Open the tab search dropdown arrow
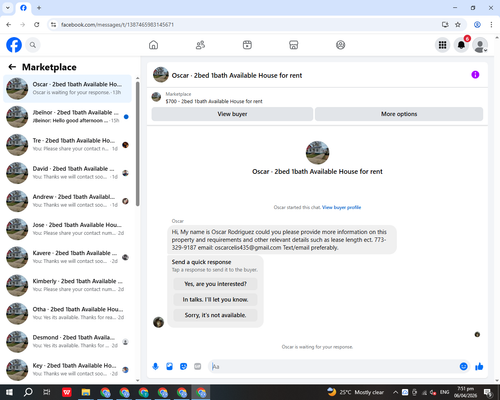The width and height of the screenshot is (500, 400). pos(8,8)
